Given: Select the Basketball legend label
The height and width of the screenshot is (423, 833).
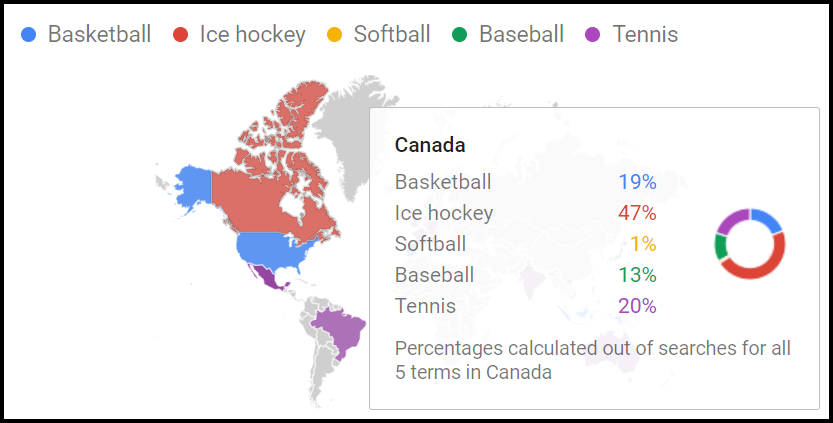Looking at the screenshot, I should click(99, 35).
